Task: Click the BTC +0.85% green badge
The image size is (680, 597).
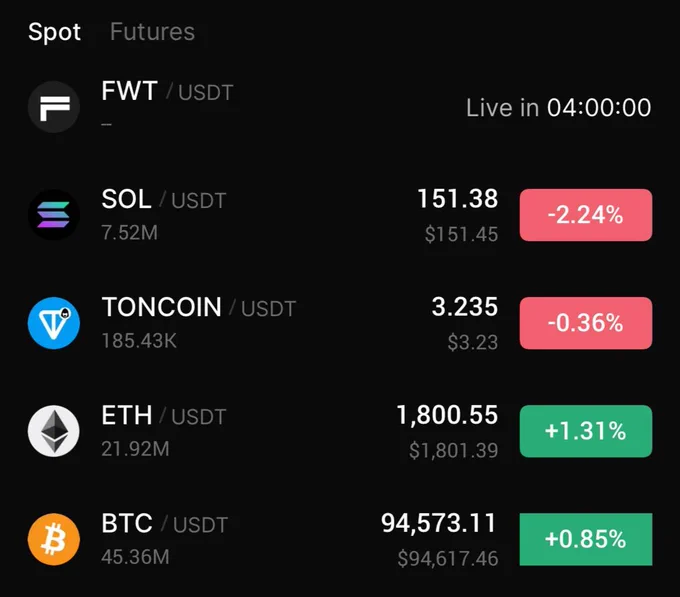Action: (x=586, y=539)
